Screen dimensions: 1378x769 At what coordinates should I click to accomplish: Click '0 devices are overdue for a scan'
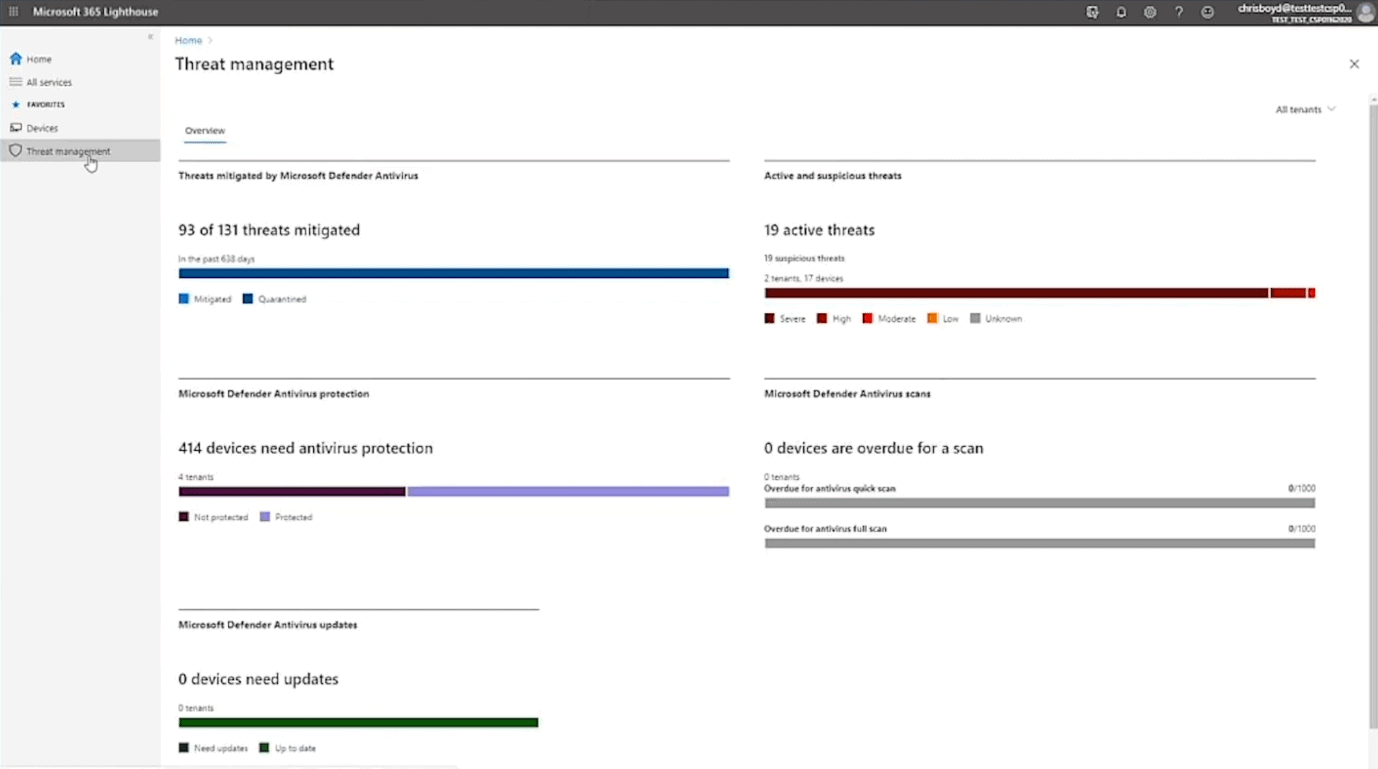(x=874, y=448)
